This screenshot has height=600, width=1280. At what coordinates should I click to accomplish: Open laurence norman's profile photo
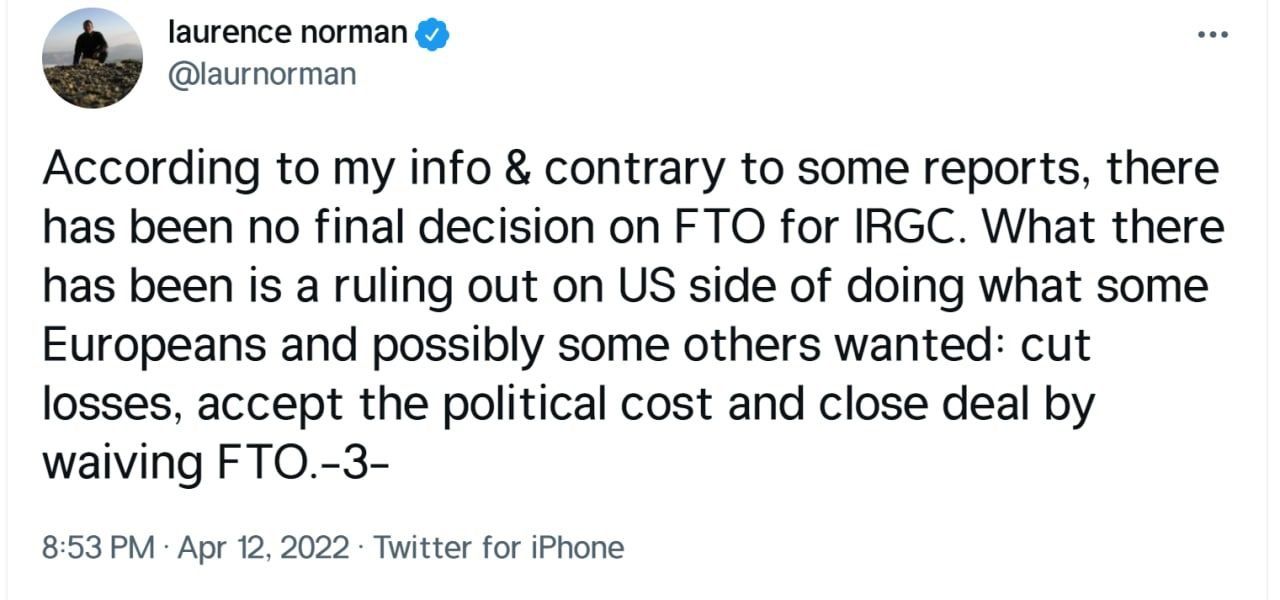pos(92,58)
